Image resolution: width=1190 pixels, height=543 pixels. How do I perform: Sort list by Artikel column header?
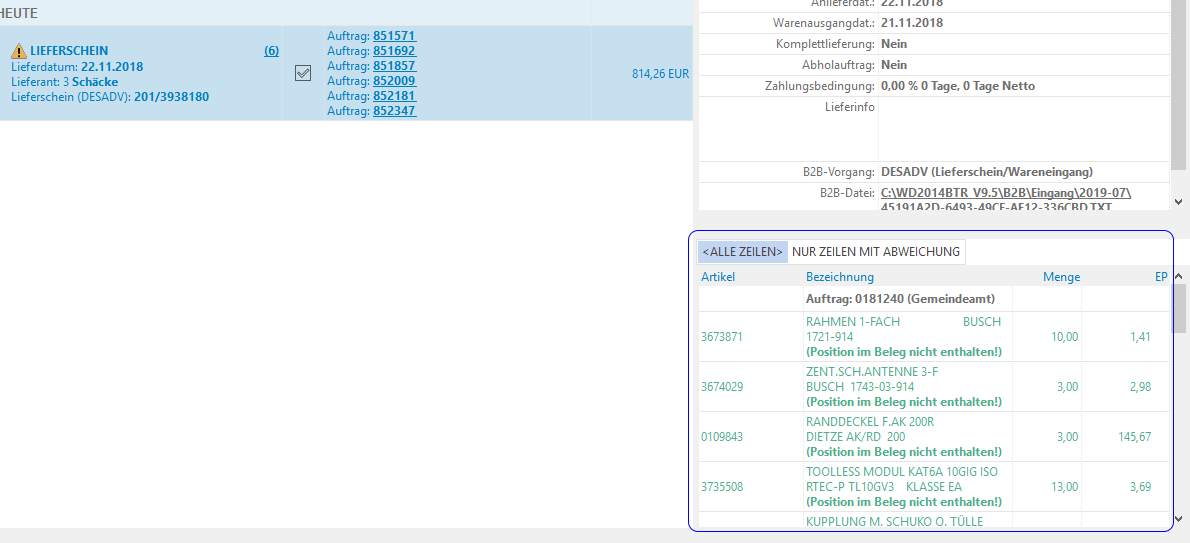(718, 277)
